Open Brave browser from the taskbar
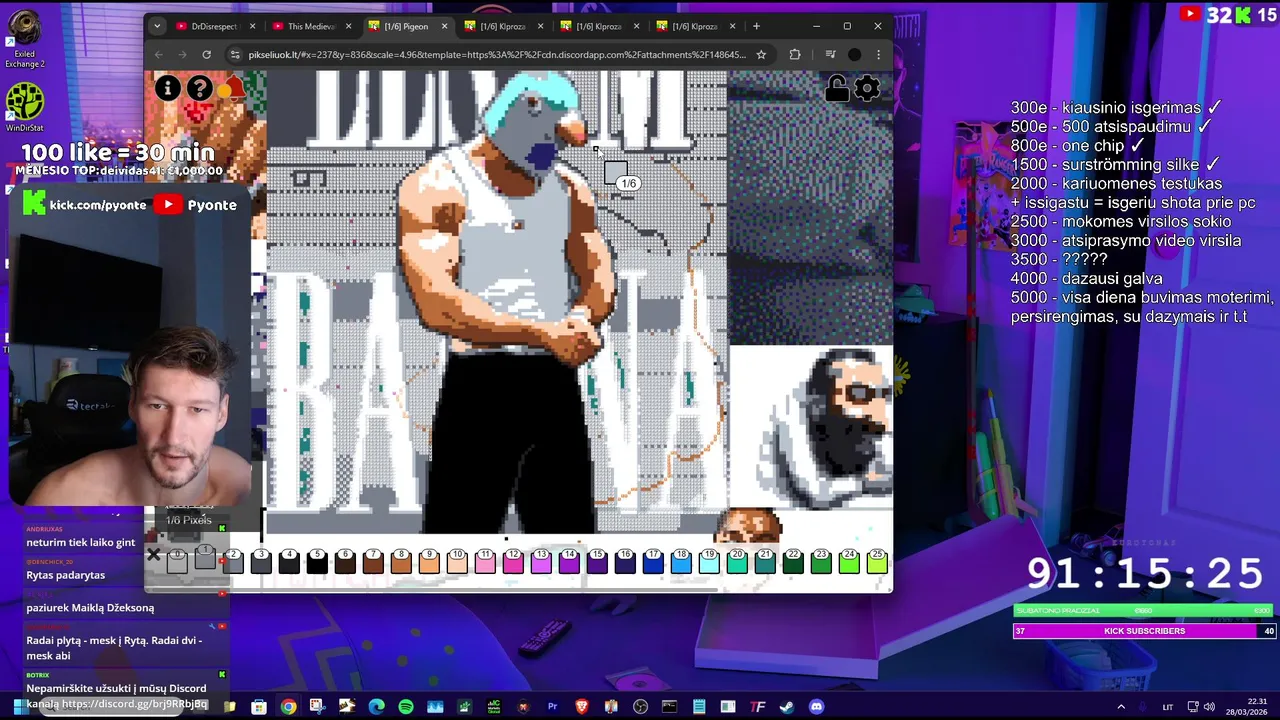 (582, 707)
